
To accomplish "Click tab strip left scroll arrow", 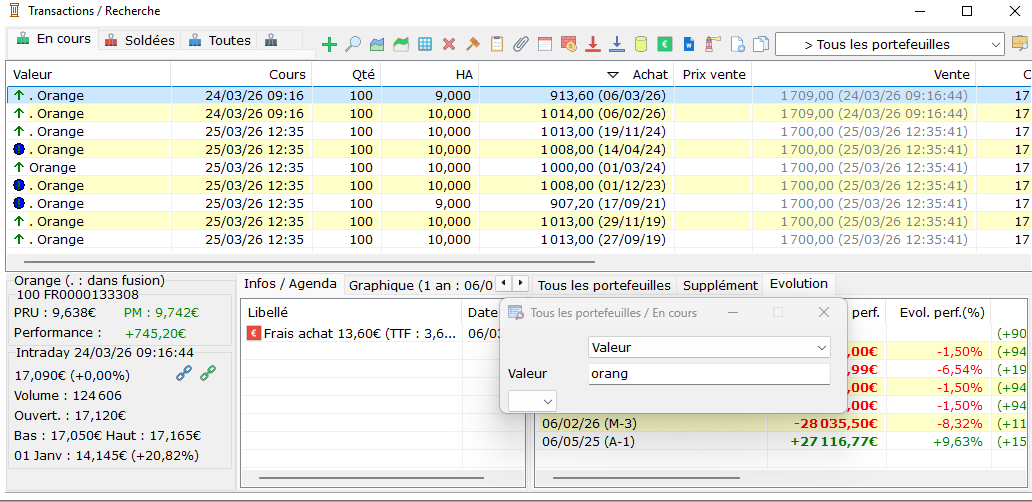I will [503, 283].
